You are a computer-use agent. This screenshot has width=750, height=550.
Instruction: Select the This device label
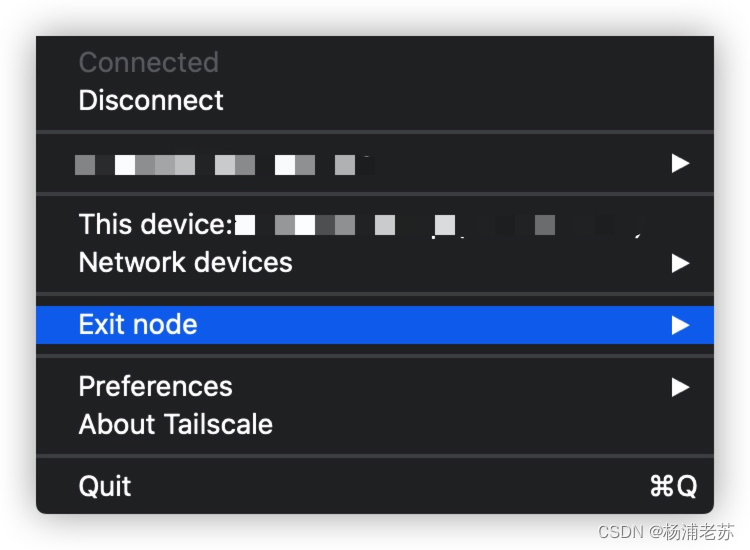(155, 224)
